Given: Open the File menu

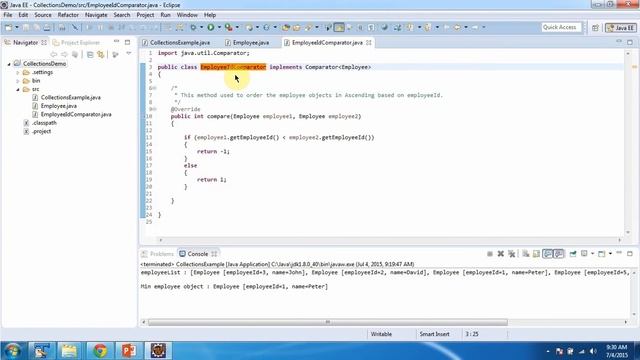Looking at the screenshot, I should tap(8, 15).
